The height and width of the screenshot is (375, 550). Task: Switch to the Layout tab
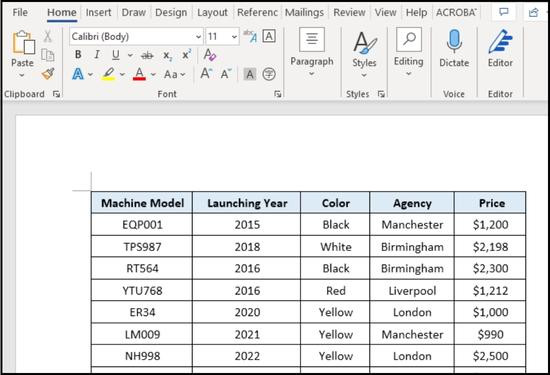212,13
